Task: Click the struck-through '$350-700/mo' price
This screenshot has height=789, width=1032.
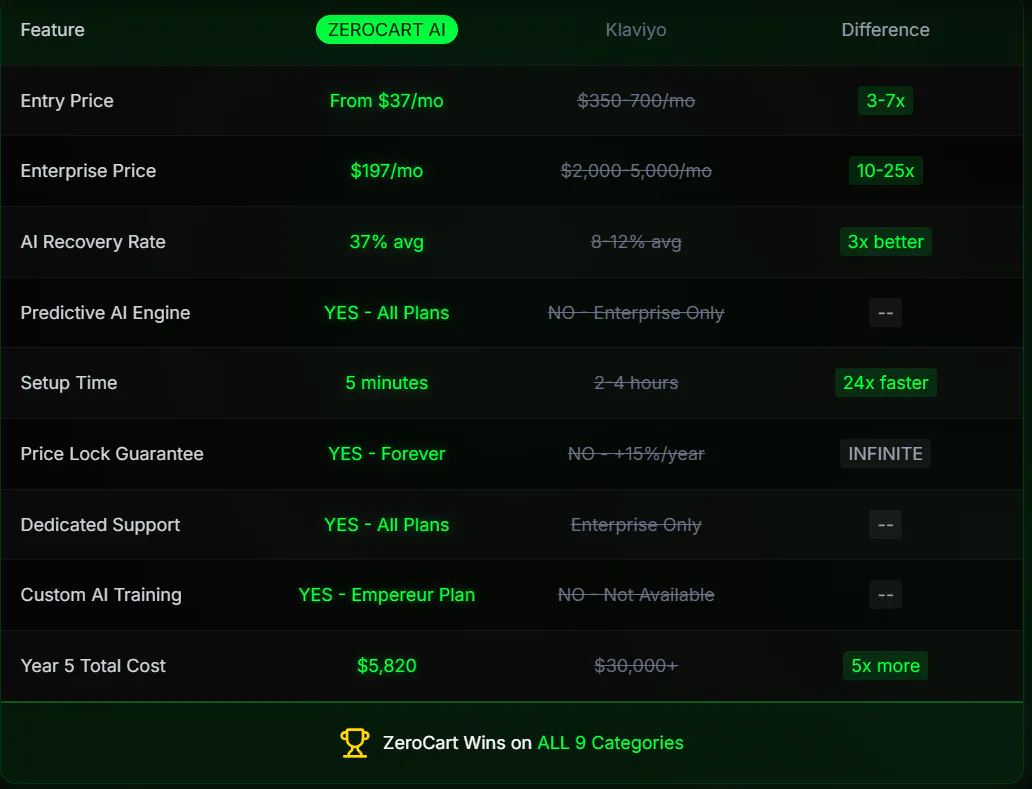Action: tap(636, 101)
